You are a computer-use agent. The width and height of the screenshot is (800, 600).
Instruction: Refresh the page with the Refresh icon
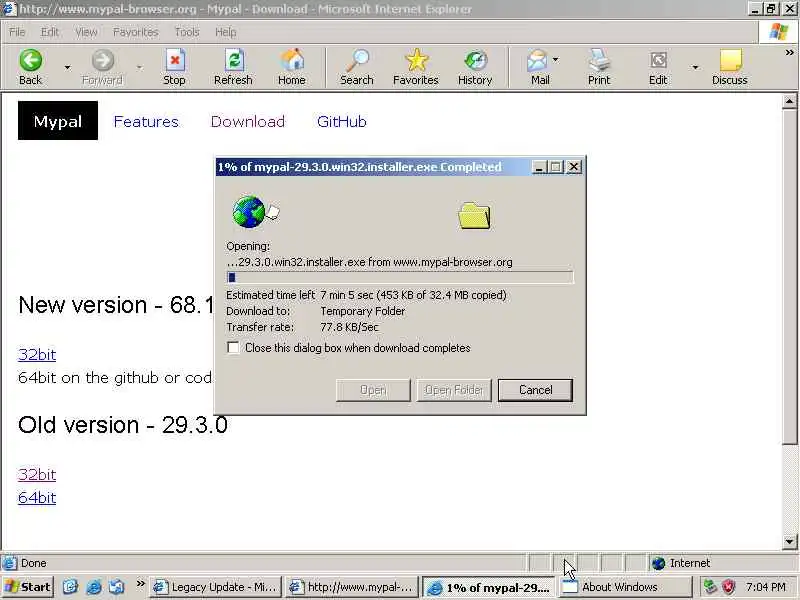234,60
